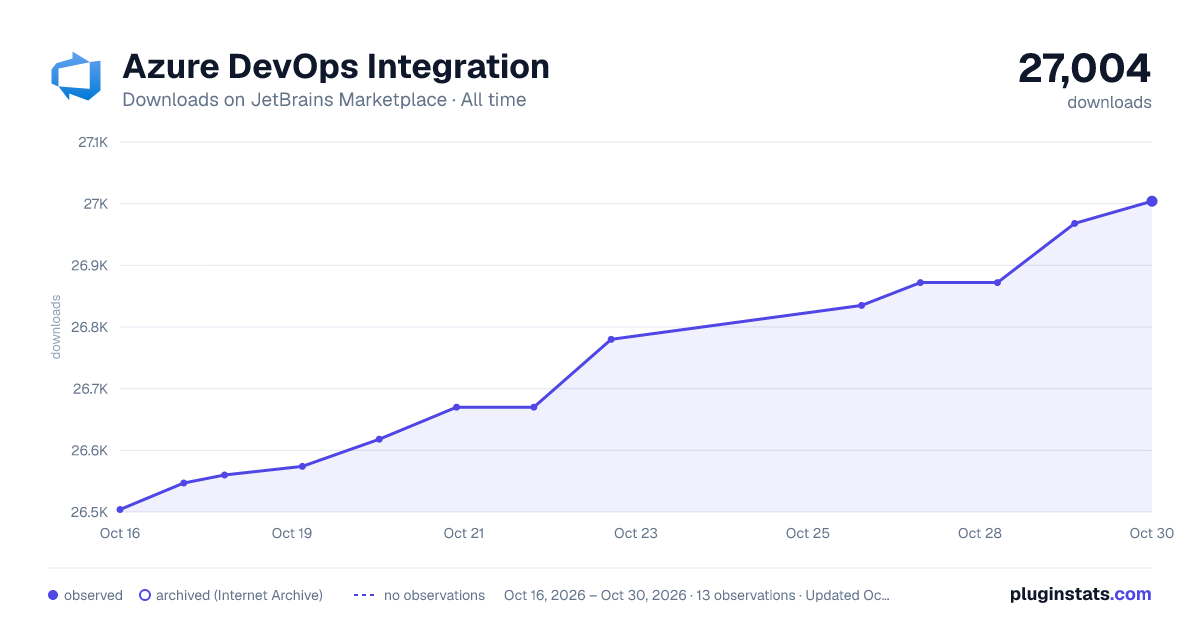Click the 'Downloads on JetBrains Marketplace · All time' subtitle
The width and height of the screenshot is (1200, 630).
324,100
